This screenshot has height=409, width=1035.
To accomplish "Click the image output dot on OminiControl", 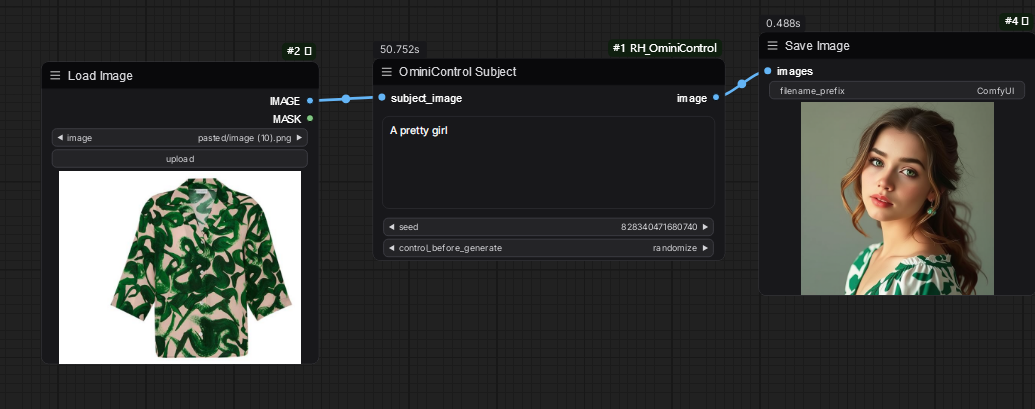I will point(716,98).
